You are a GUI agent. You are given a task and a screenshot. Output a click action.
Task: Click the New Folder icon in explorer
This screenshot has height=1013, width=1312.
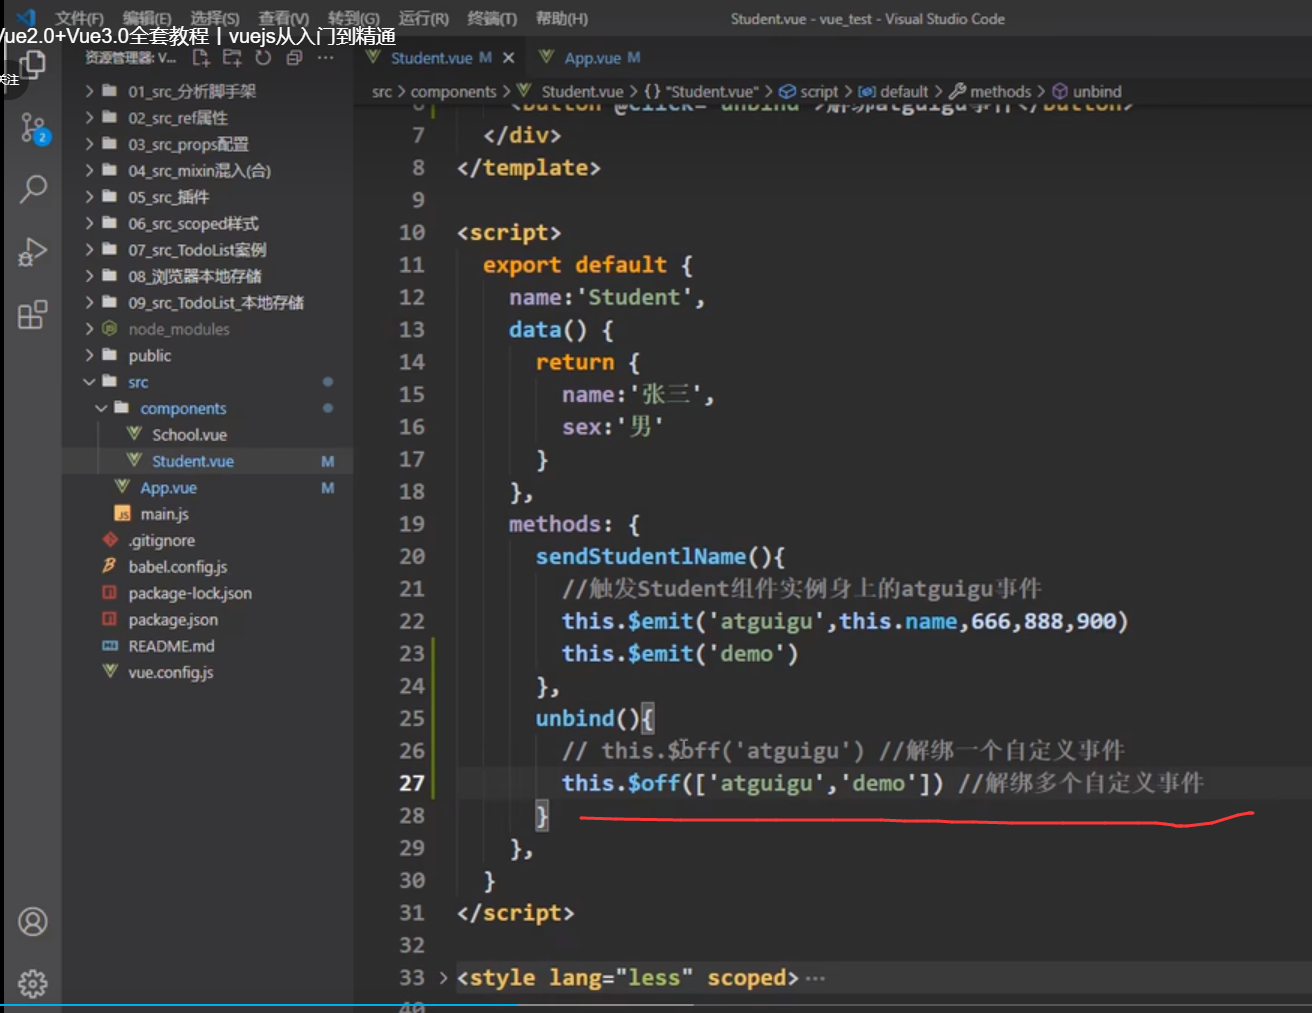coord(232,58)
